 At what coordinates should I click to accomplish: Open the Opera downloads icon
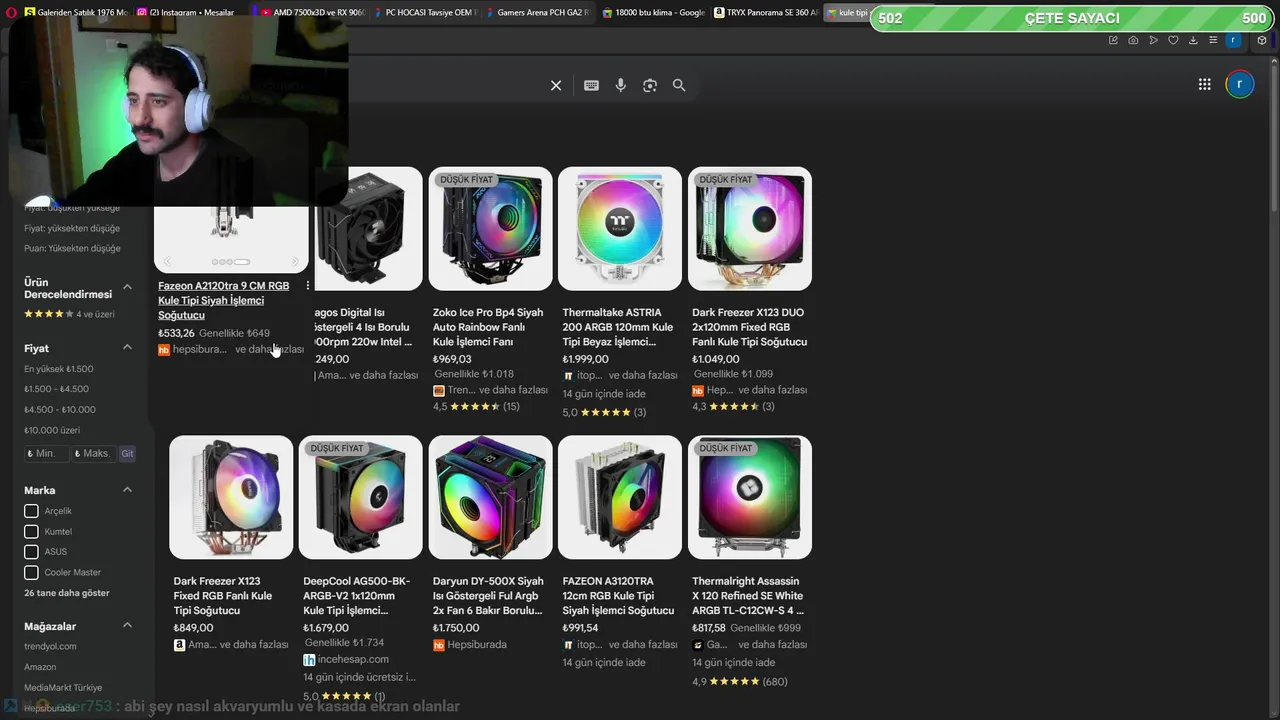1193,40
